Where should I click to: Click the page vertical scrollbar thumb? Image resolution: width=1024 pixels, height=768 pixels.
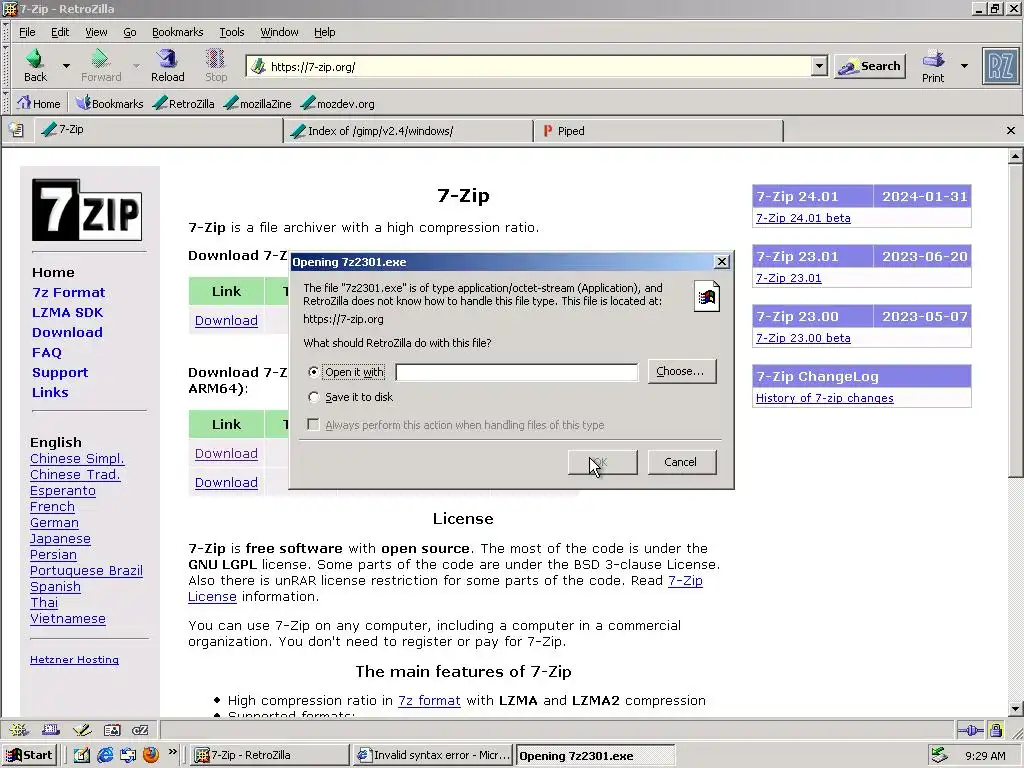(x=1015, y=320)
